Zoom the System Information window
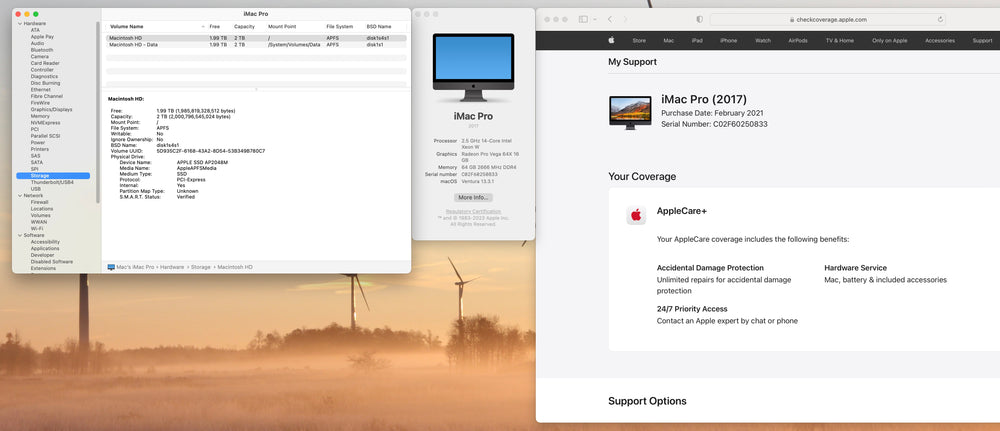 point(36,14)
